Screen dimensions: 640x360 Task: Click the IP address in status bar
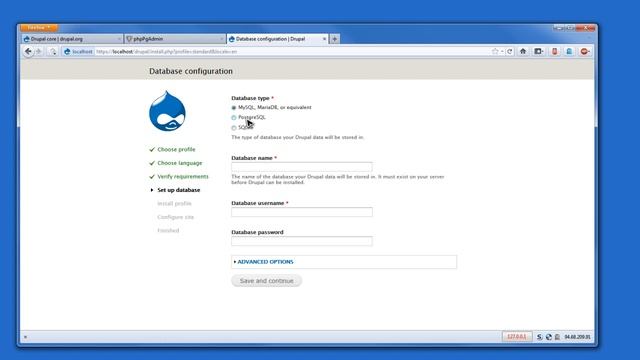point(577,337)
